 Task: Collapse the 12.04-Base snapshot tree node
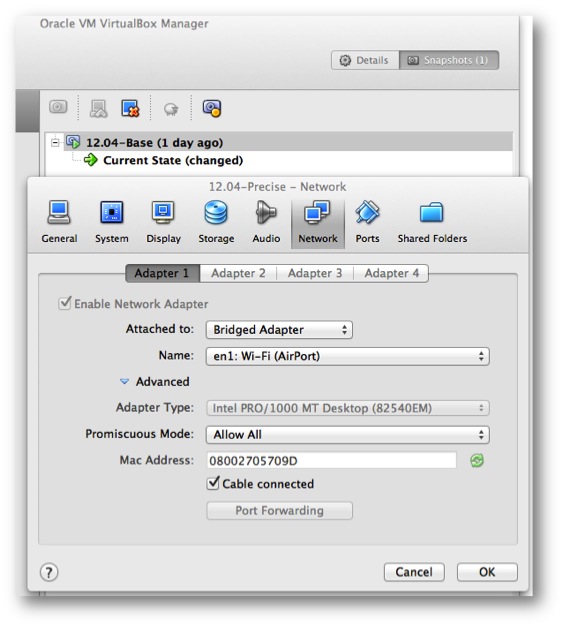click(x=55, y=142)
